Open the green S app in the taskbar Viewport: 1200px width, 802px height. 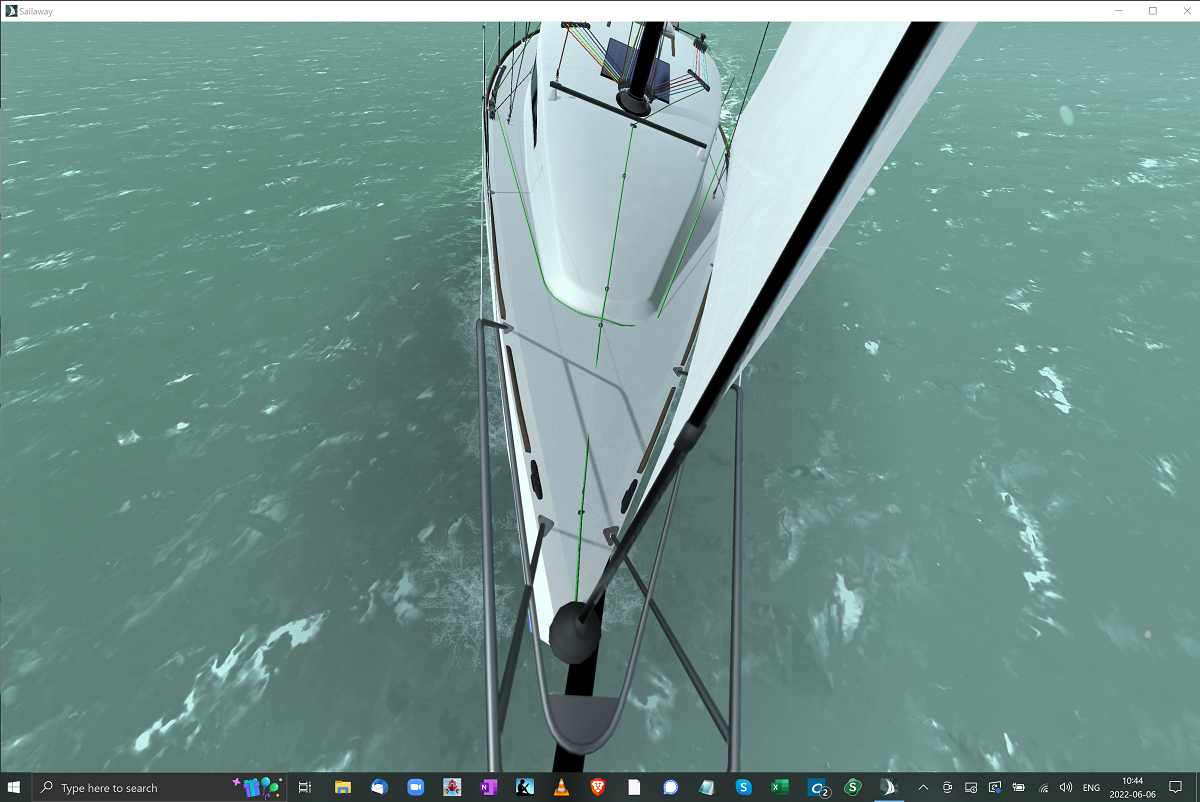[853, 787]
